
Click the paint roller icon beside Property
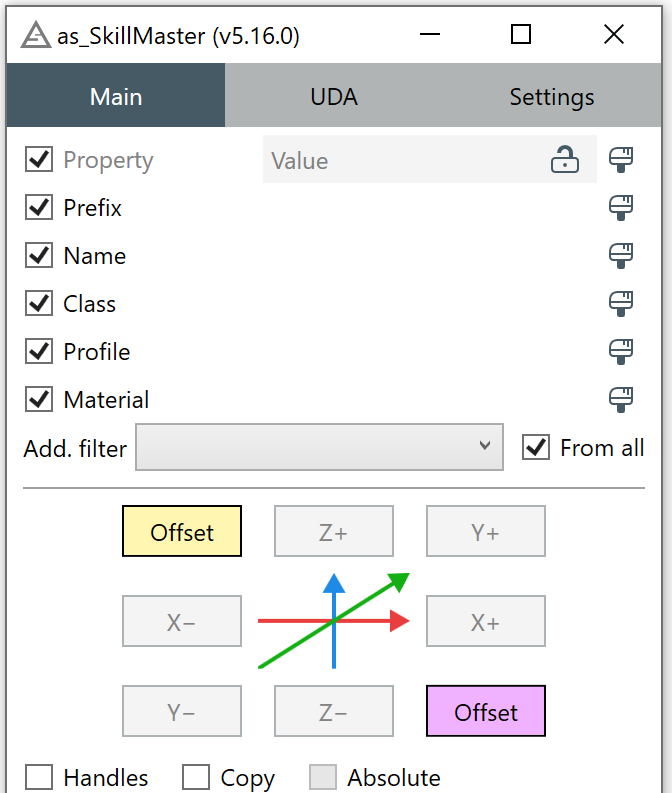pos(621,160)
